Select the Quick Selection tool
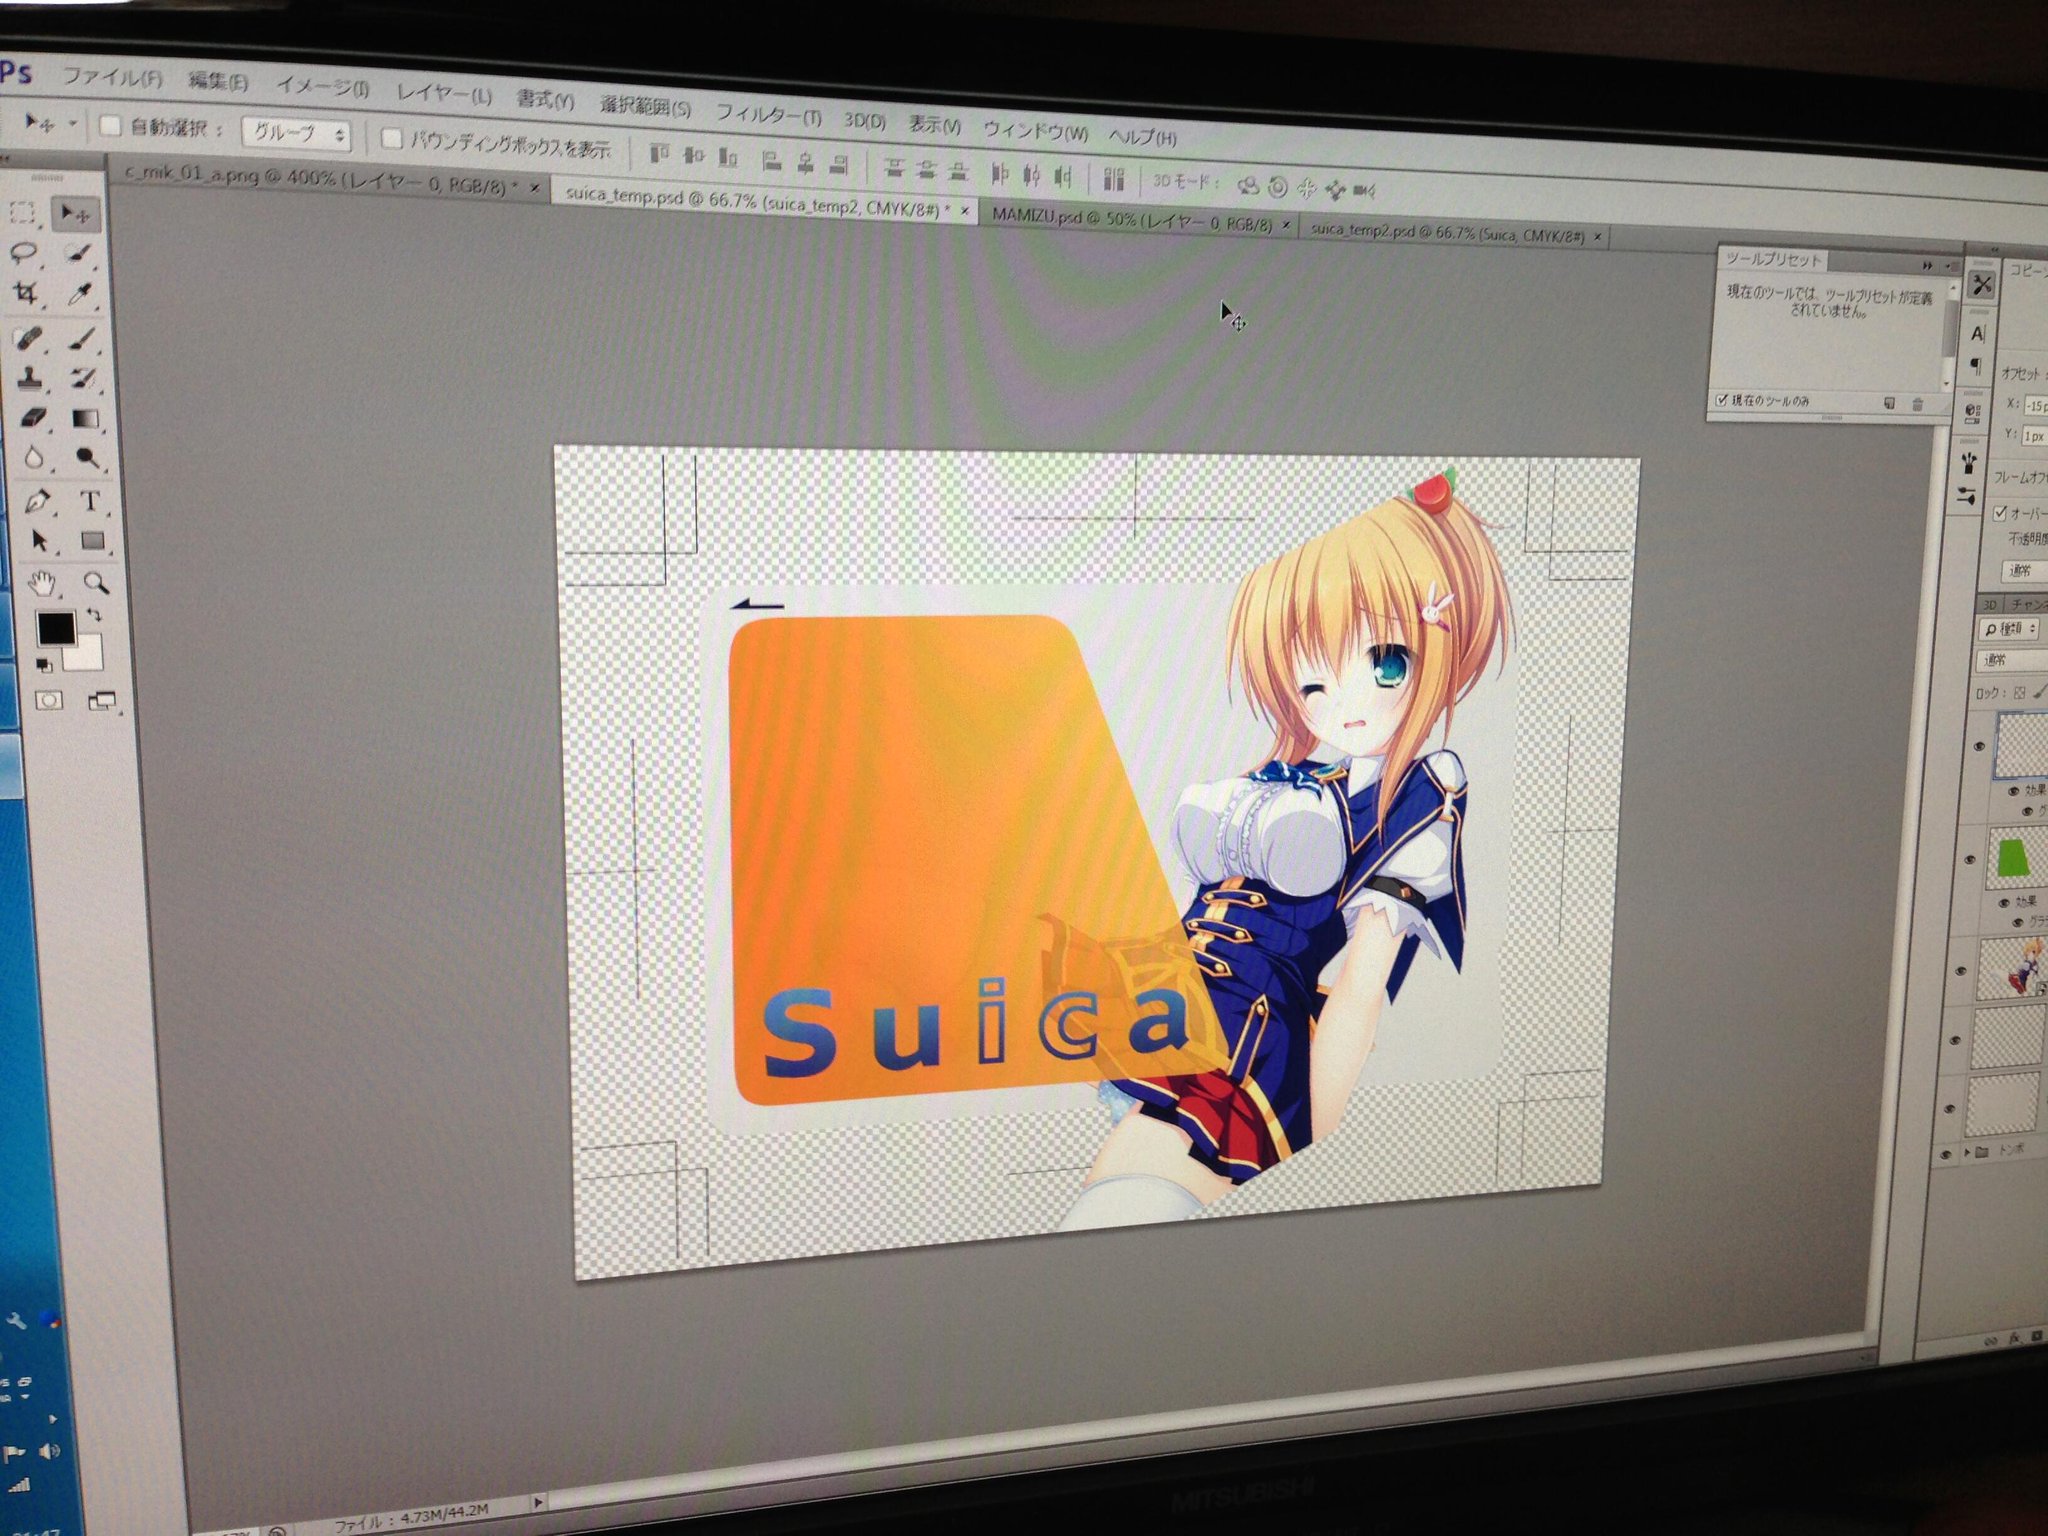 pyautogui.click(x=78, y=253)
